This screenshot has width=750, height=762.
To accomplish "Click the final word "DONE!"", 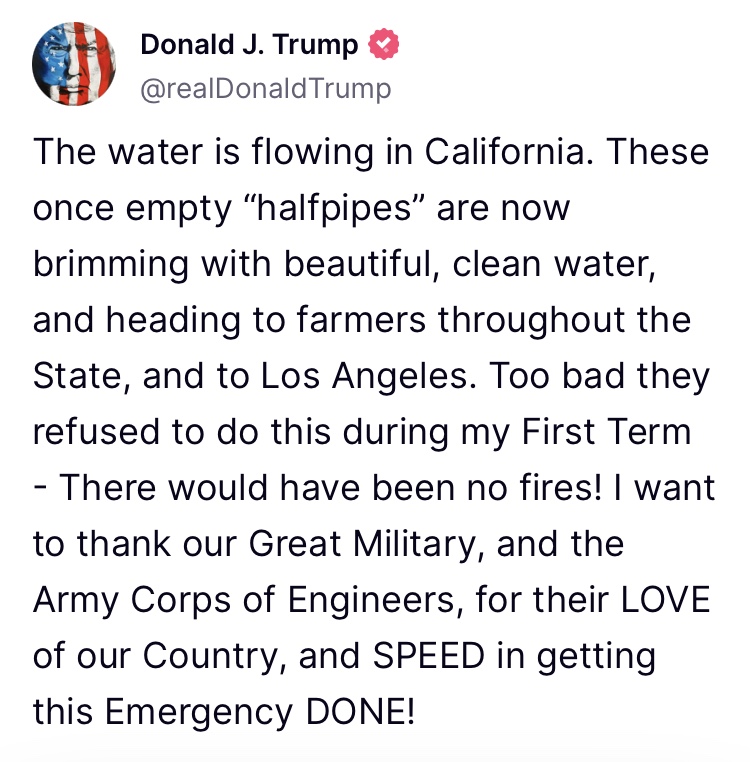I will (360, 711).
